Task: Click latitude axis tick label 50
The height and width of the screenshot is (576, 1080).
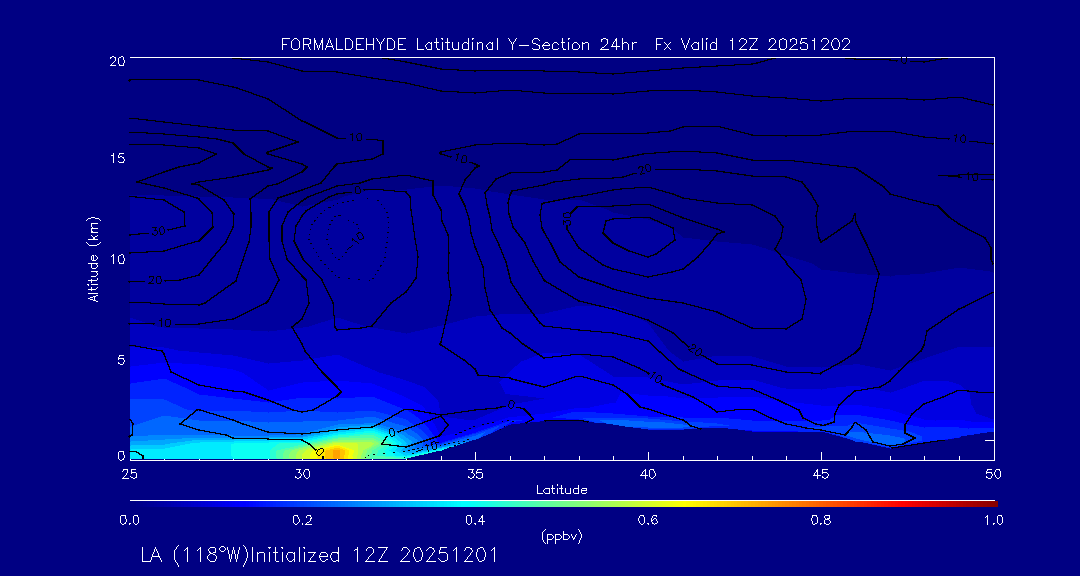Action: click(x=994, y=474)
